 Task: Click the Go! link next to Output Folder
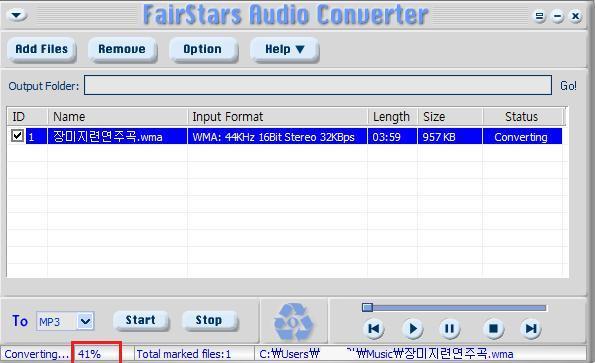(568, 86)
